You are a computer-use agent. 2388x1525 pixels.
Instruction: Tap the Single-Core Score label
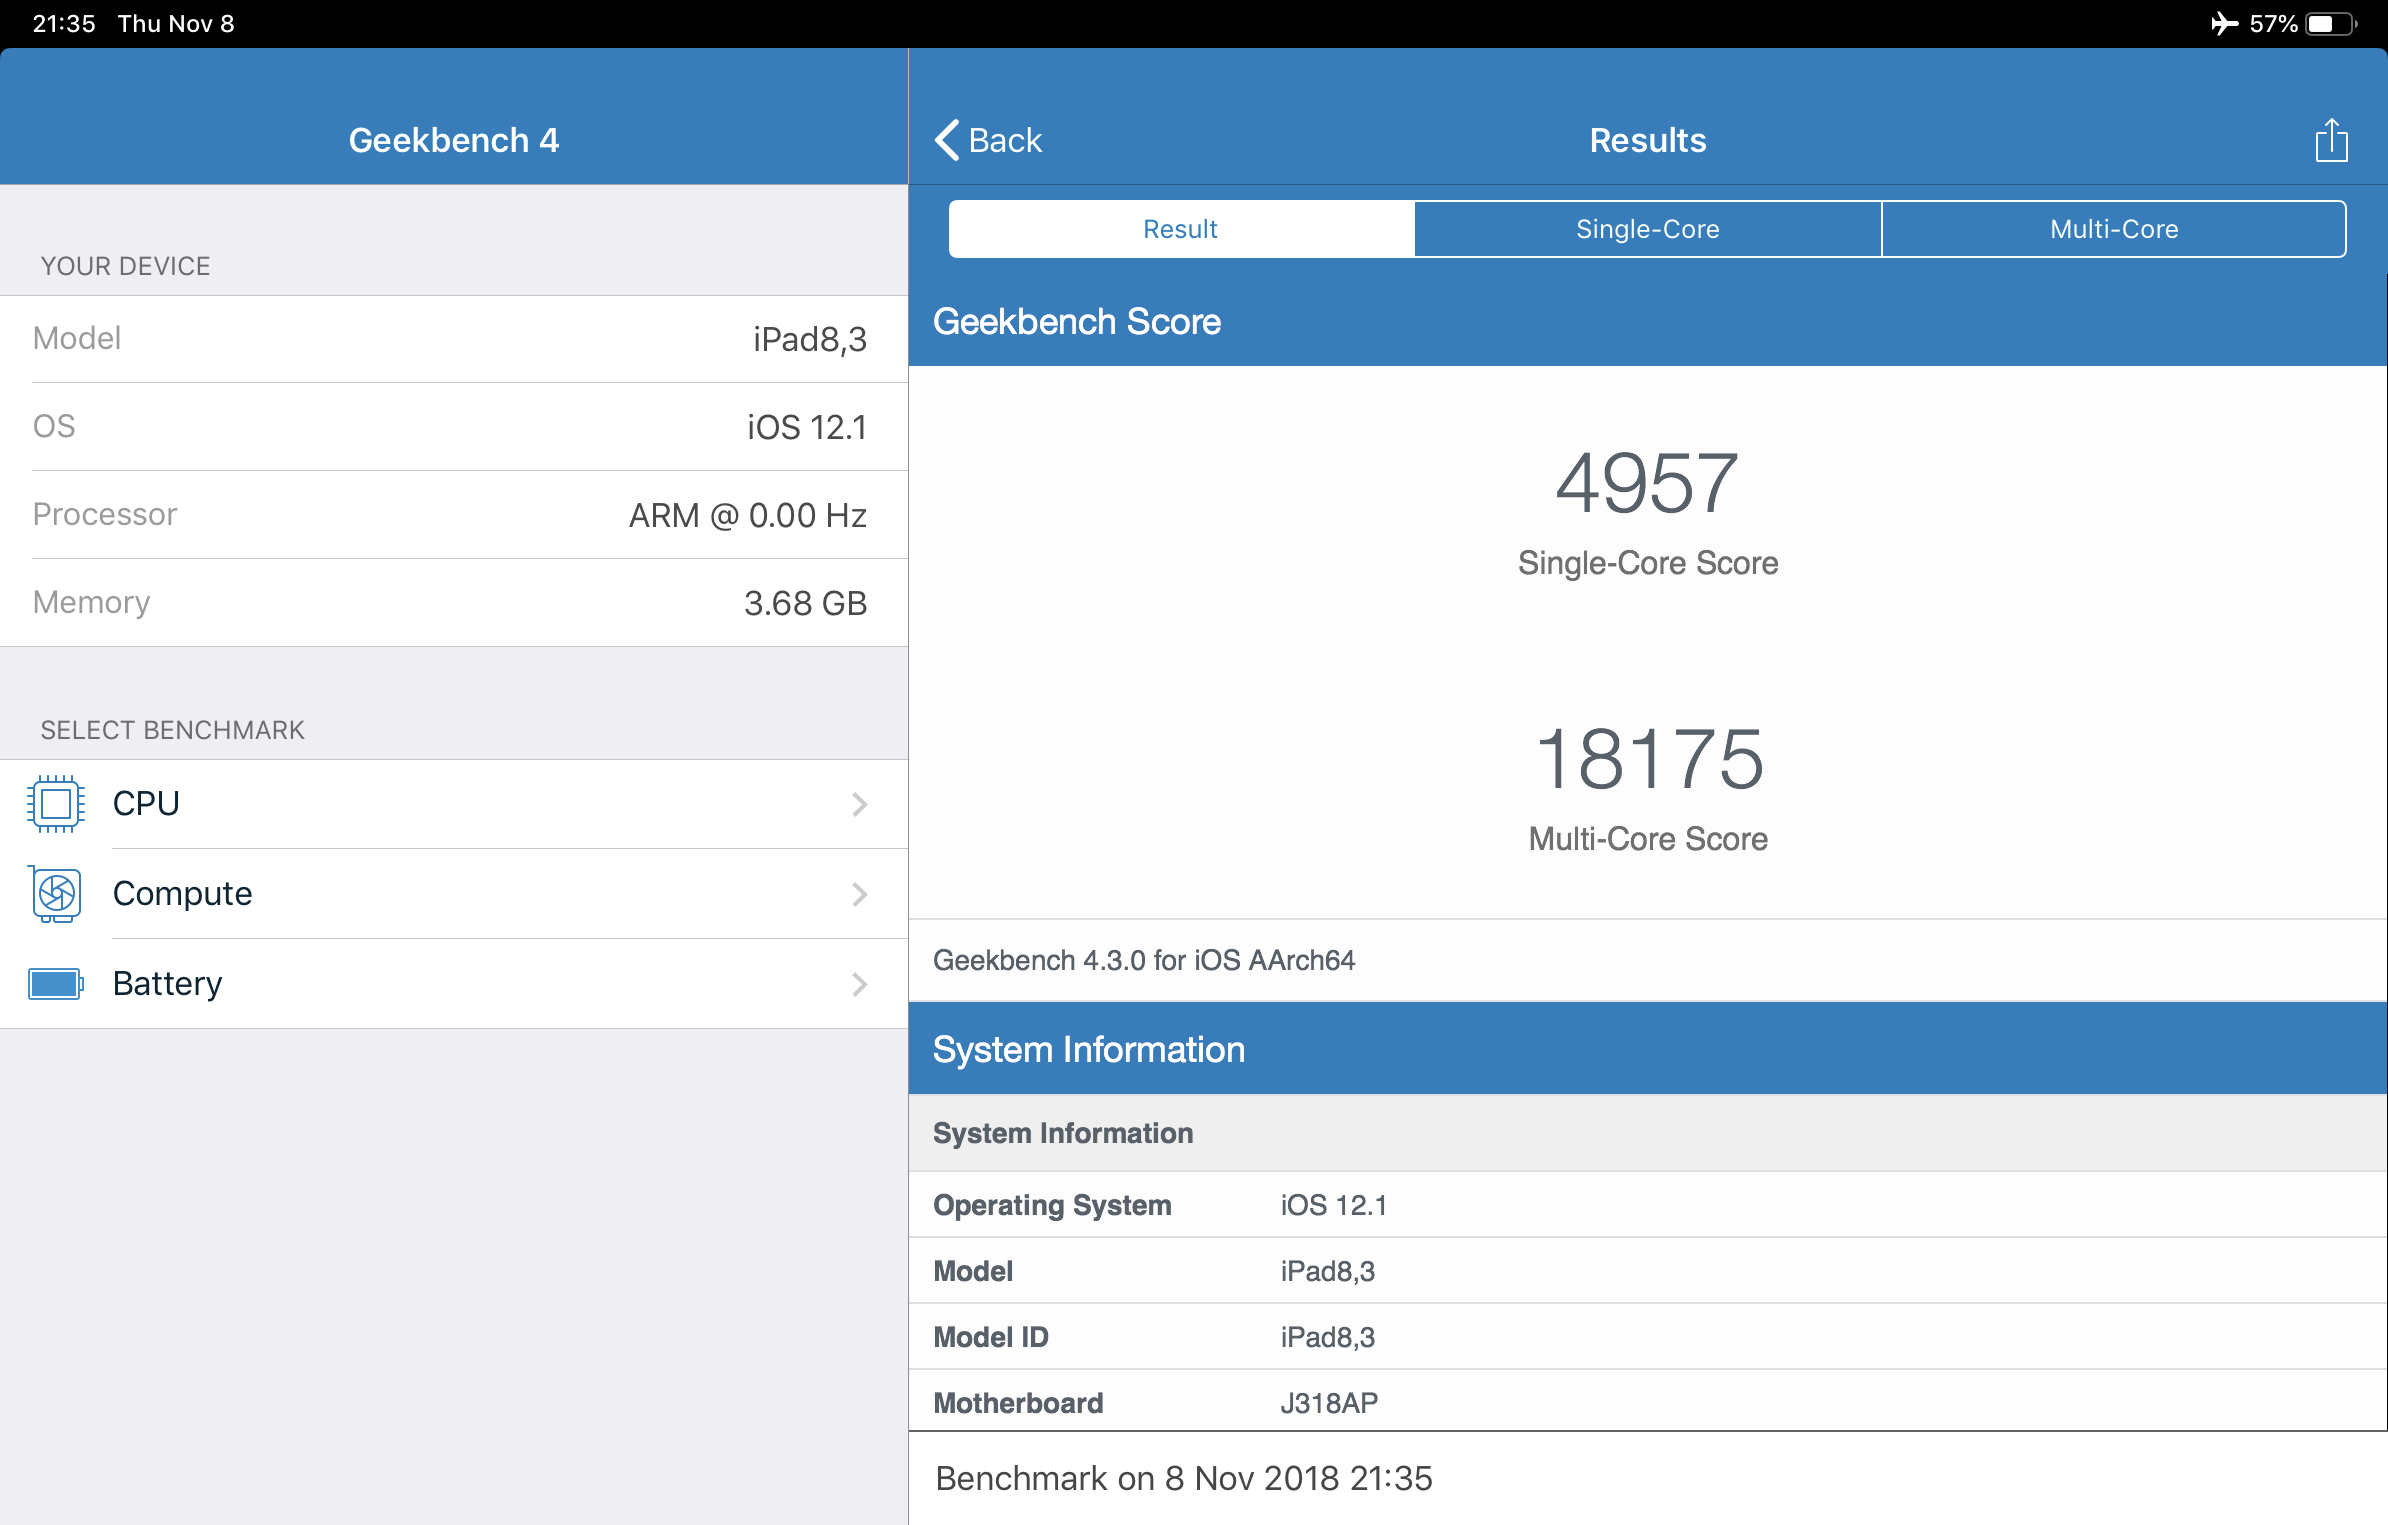click(x=1648, y=563)
